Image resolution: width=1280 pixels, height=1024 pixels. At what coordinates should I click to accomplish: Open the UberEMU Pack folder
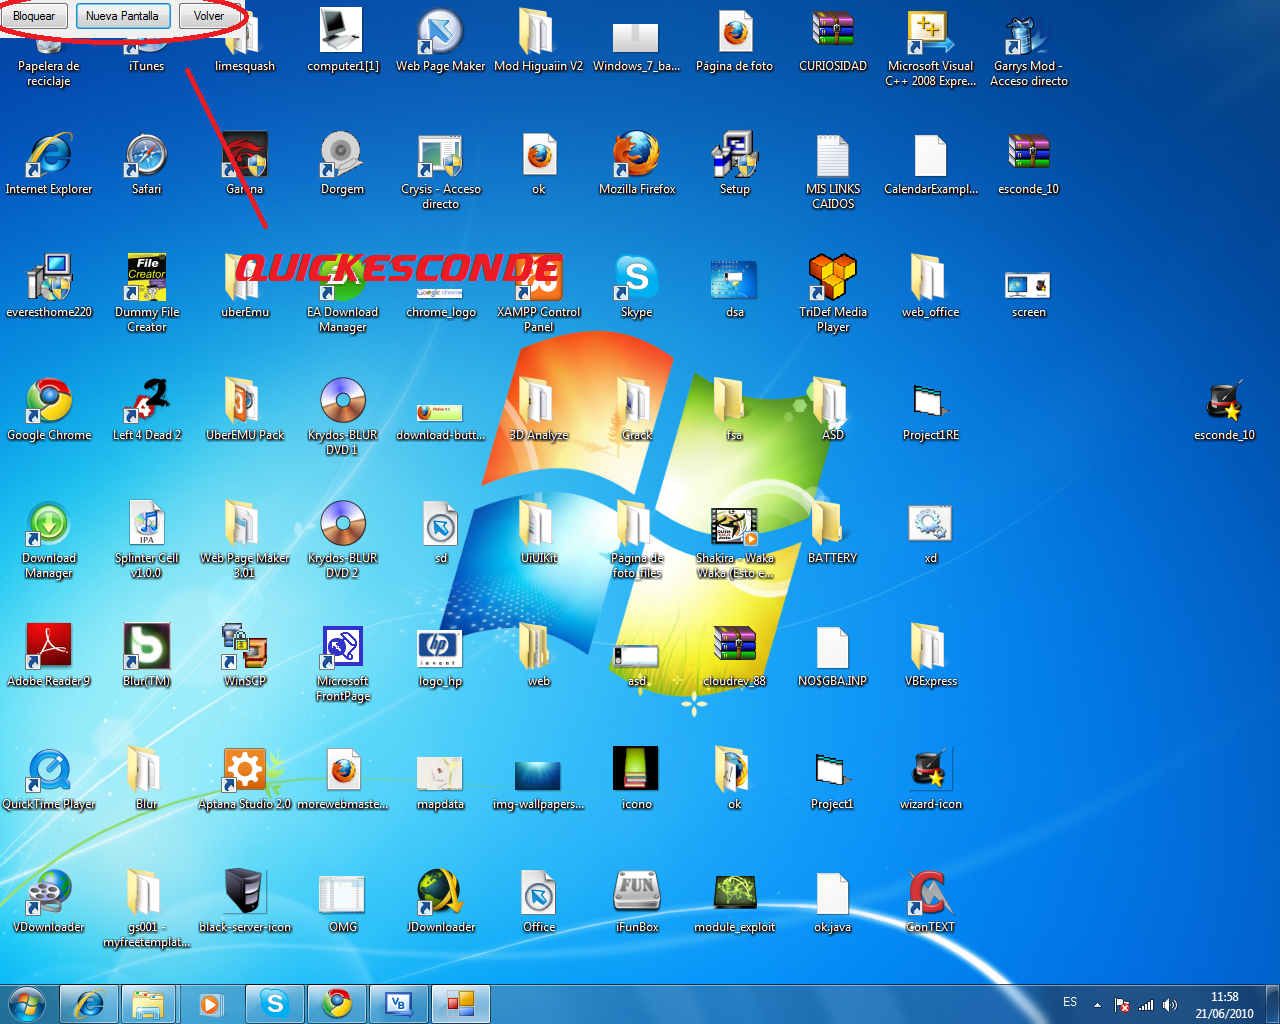pyautogui.click(x=245, y=411)
